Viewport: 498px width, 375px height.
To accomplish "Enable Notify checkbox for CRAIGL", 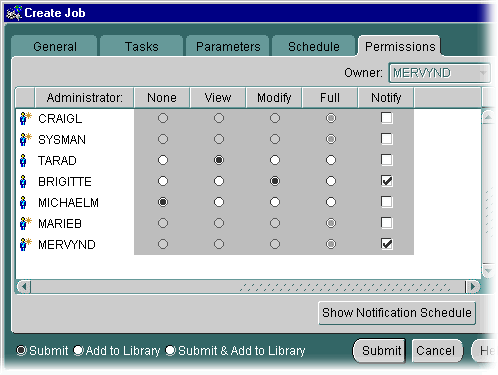I will [387, 118].
